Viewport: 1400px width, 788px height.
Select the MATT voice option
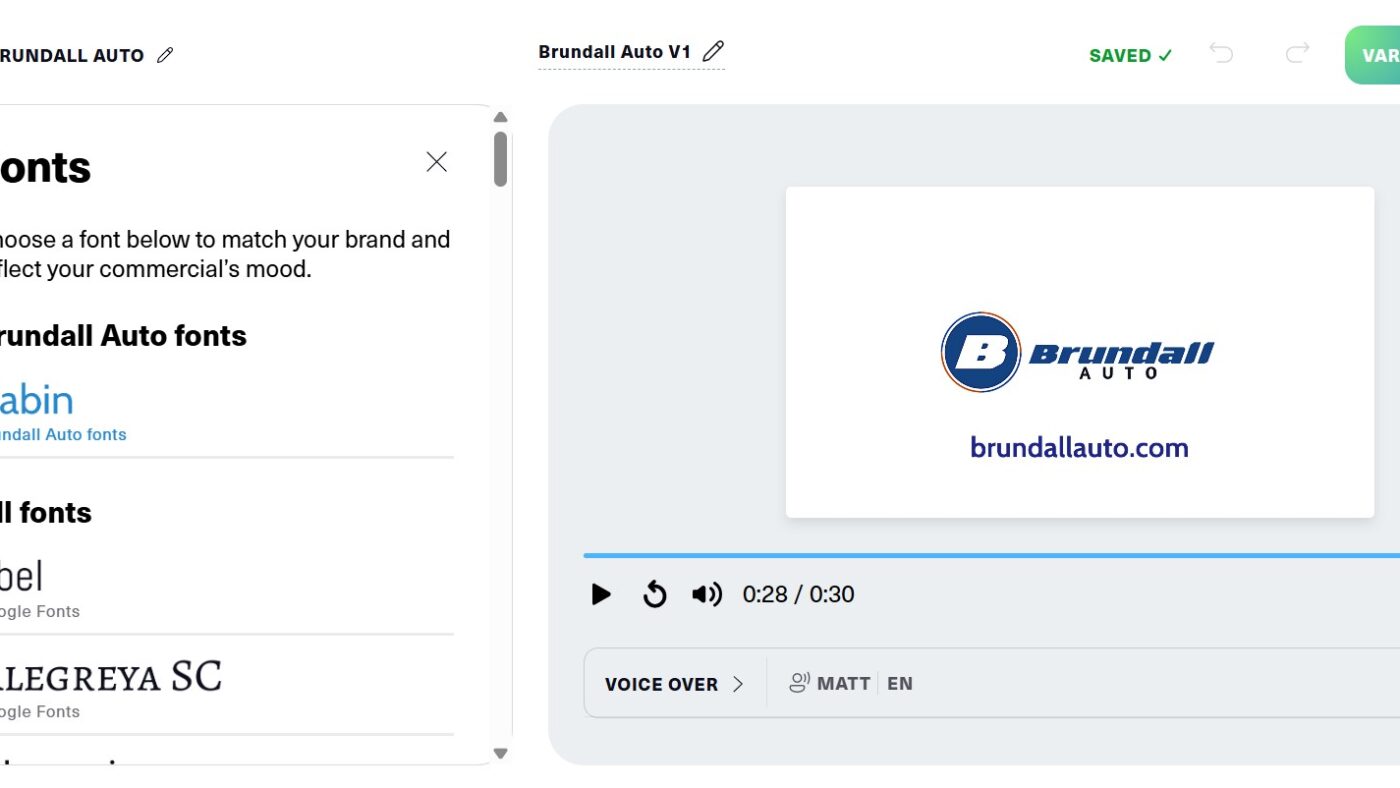(x=829, y=684)
